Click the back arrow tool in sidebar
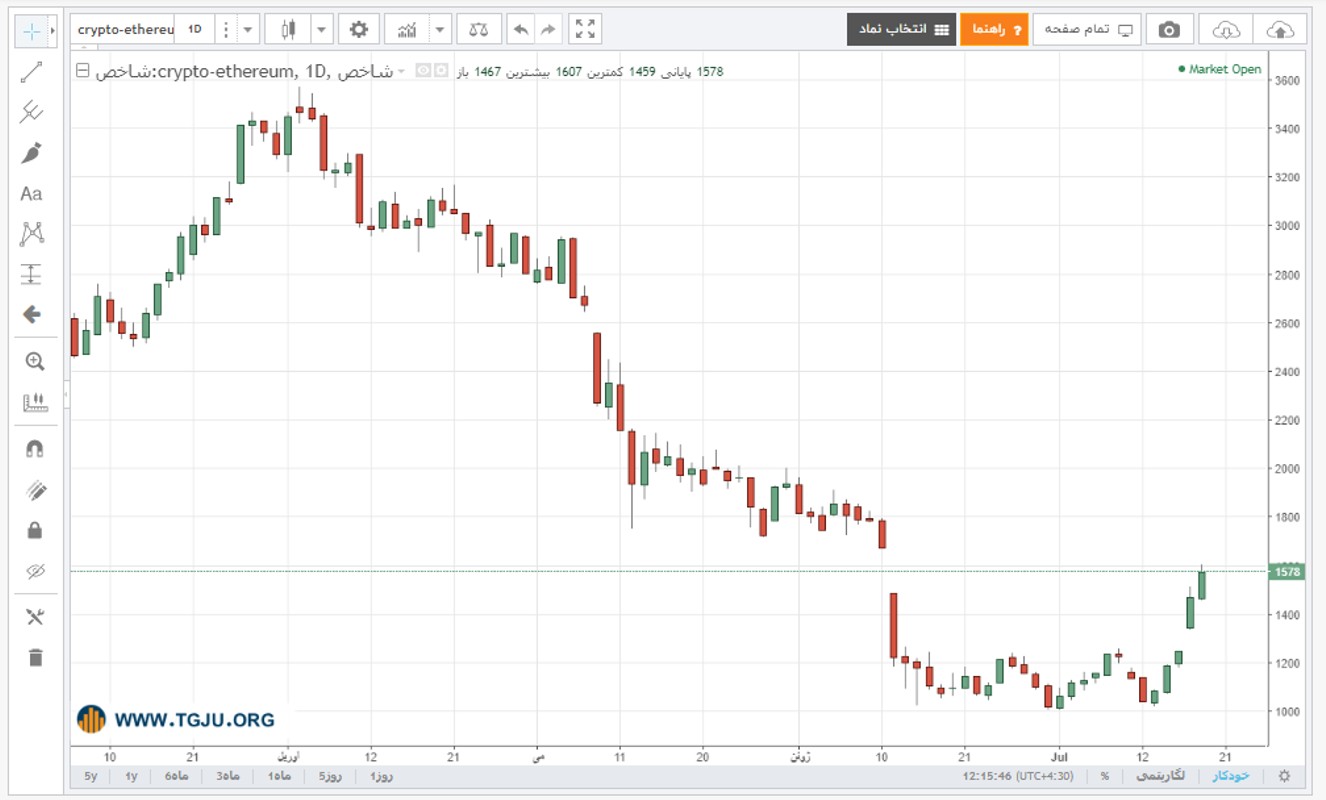Viewport: 1326px width, 800px height. [32, 314]
